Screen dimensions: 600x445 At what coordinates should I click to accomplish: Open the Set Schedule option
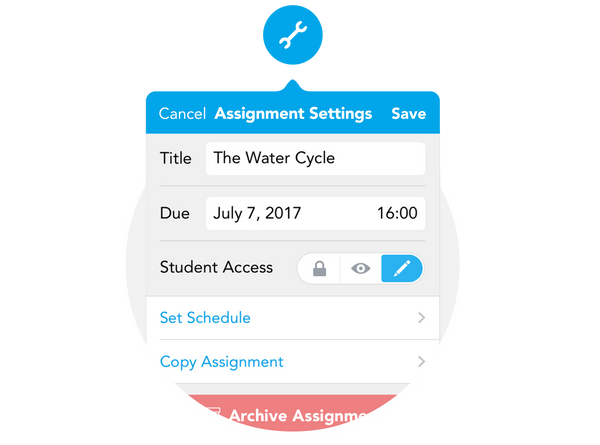205,318
